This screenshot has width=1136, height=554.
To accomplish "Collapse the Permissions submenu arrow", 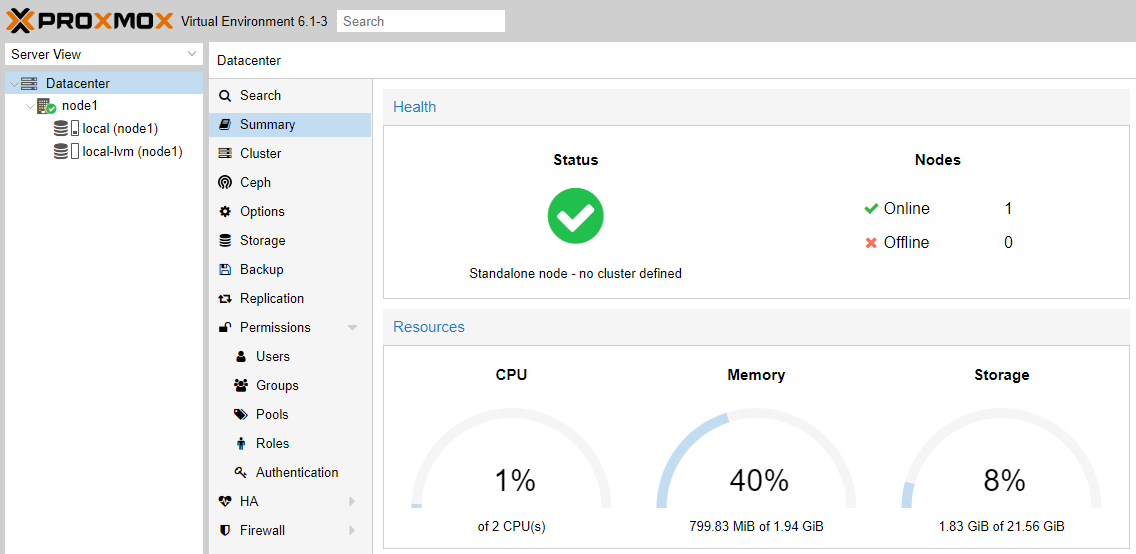I will pyautogui.click(x=352, y=328).
